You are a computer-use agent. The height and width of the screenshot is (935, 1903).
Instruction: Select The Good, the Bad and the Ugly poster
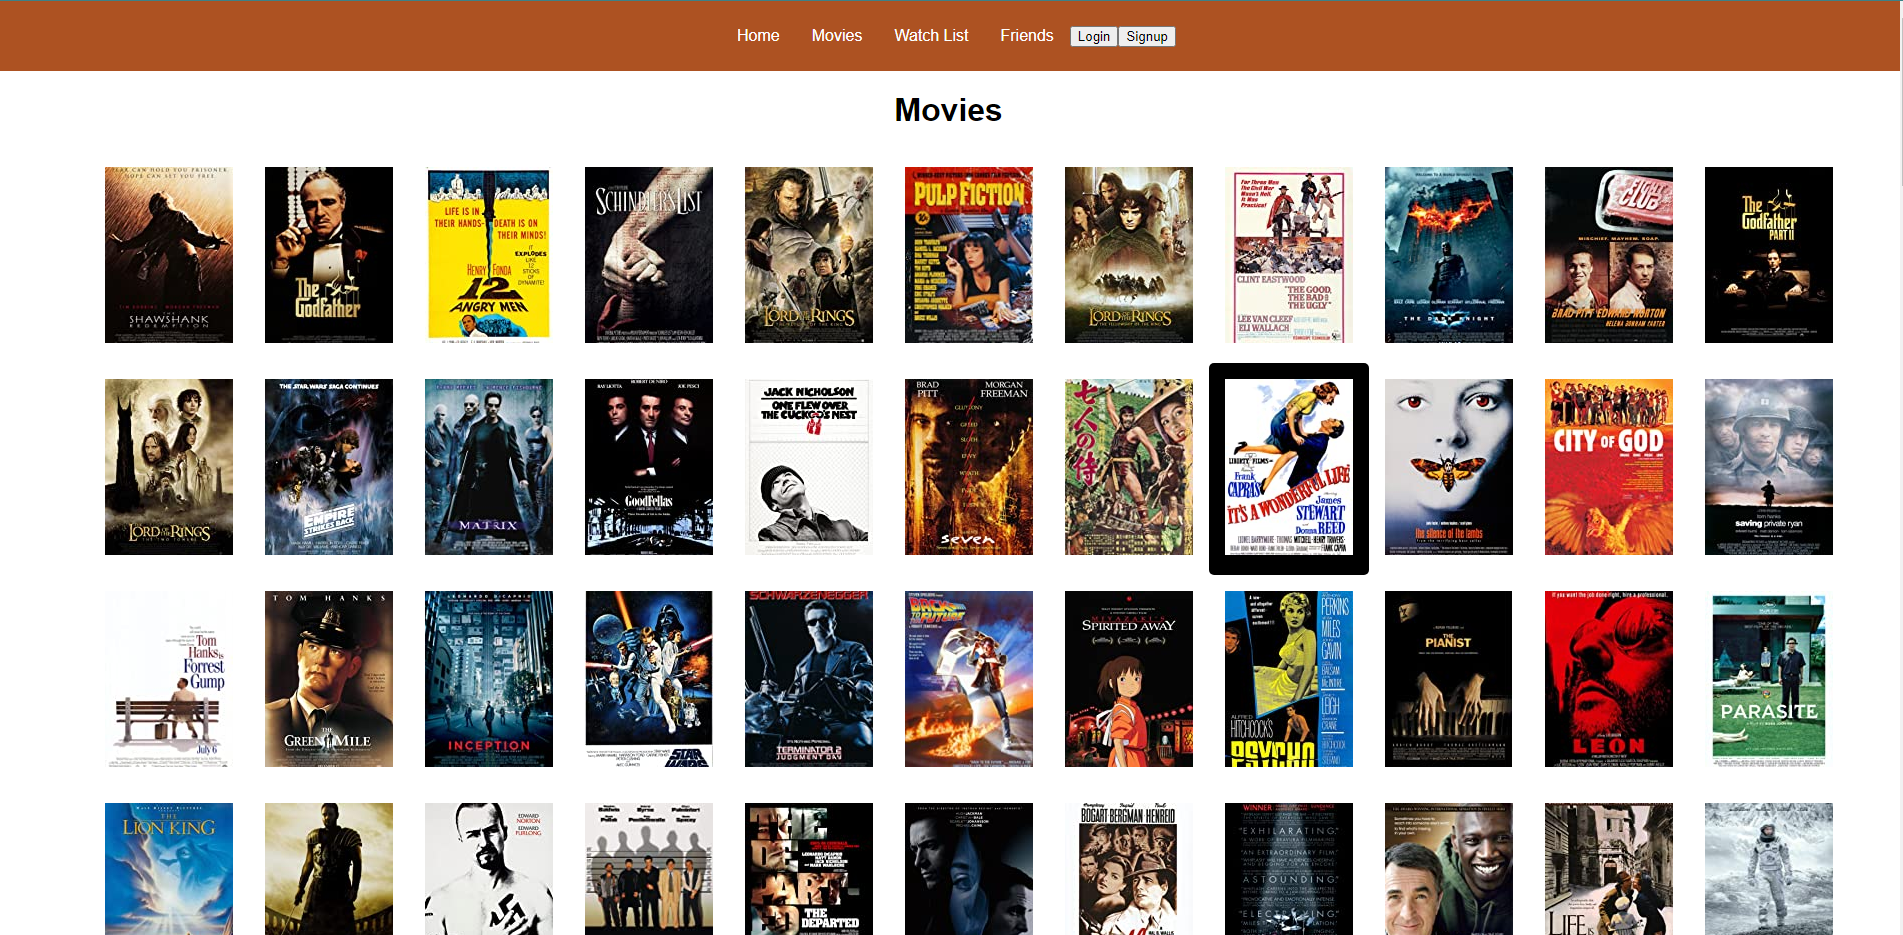pyautogui.click(x=1289, y=255)
